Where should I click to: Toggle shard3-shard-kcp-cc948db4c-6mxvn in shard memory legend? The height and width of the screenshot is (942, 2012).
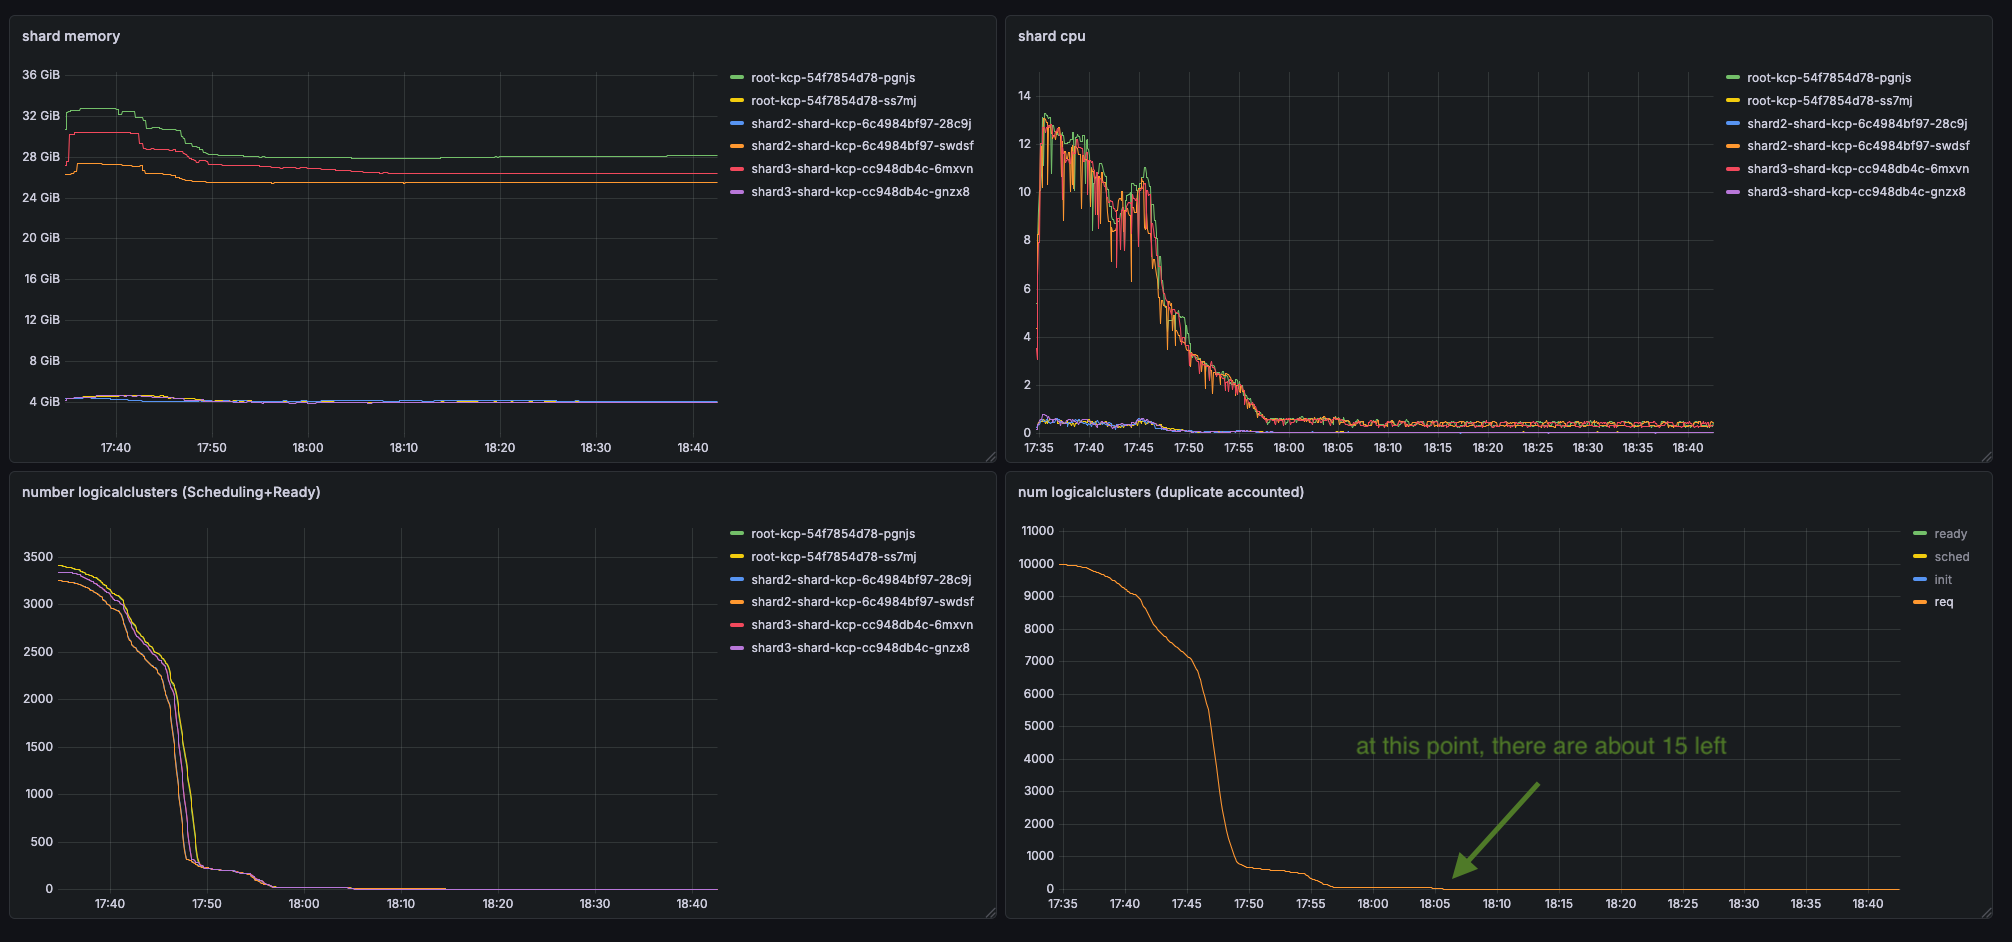[x=862, y=169]
